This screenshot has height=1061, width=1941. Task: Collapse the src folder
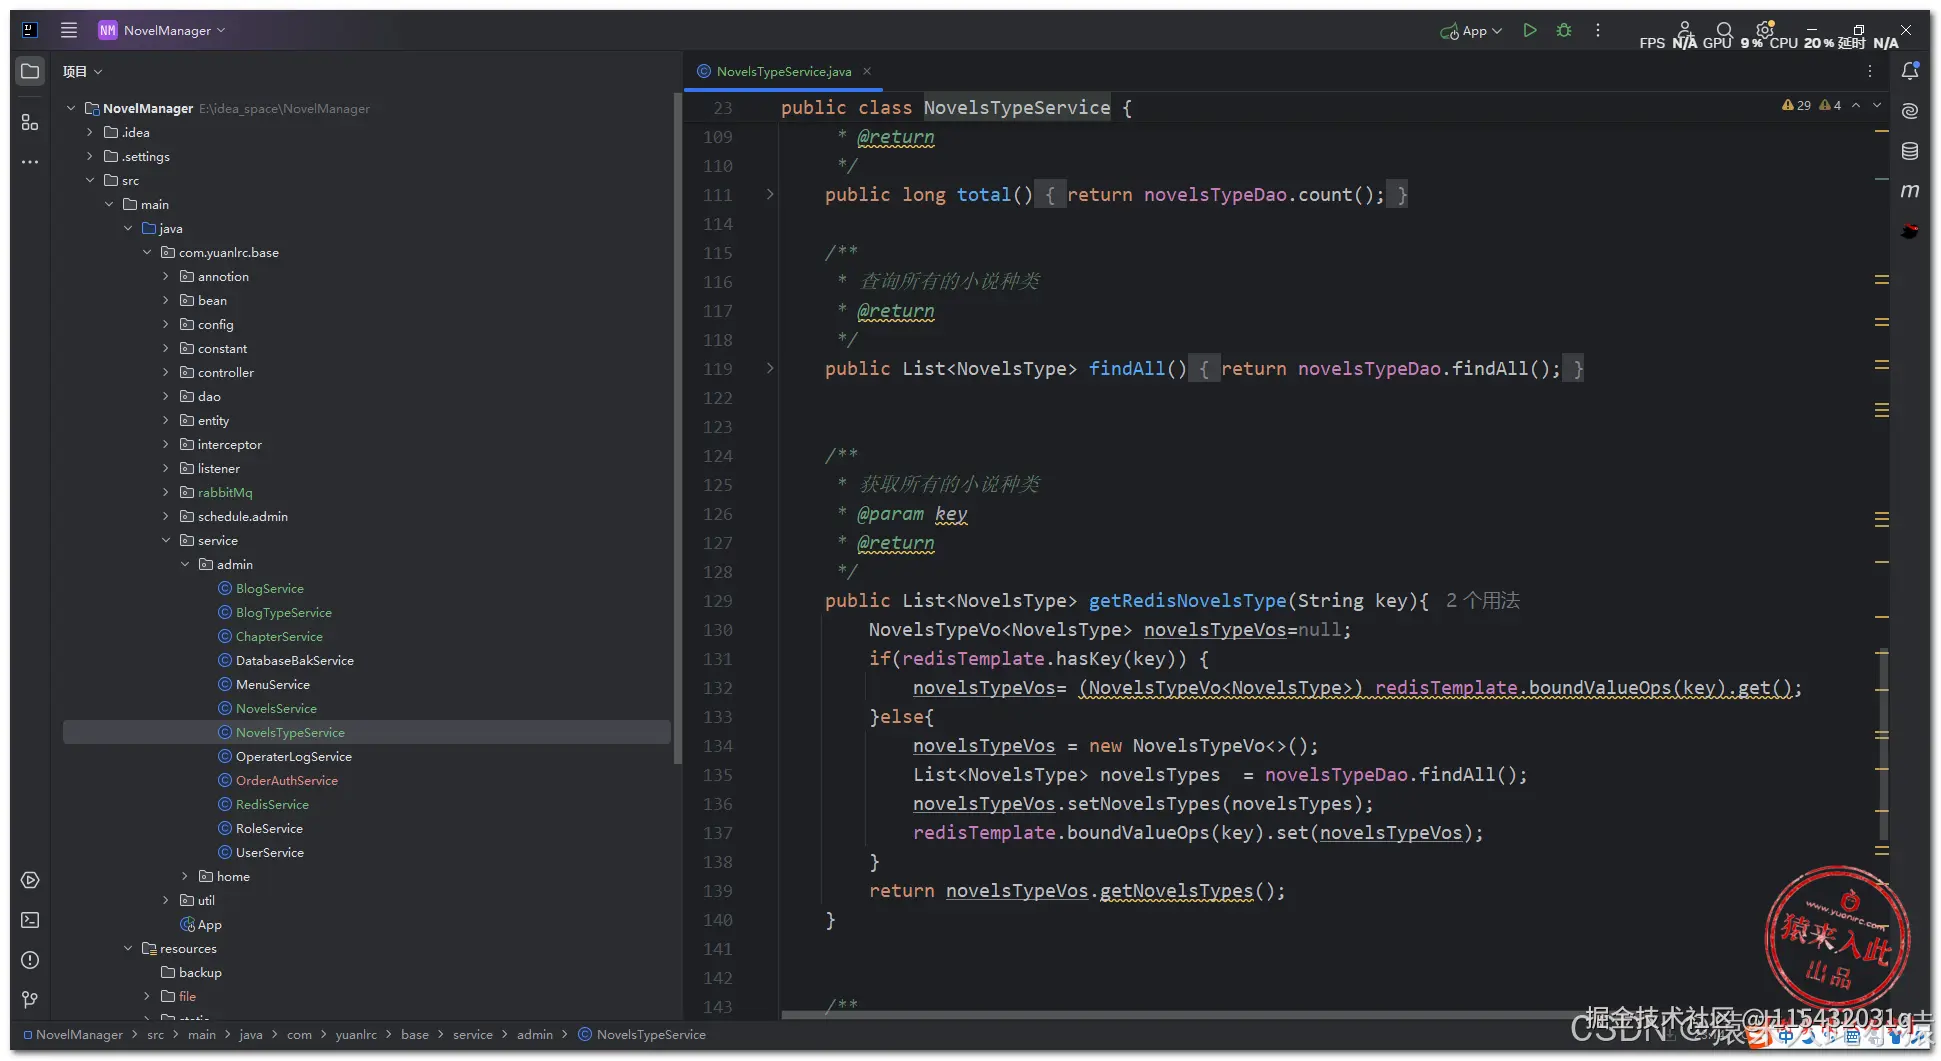90,180
